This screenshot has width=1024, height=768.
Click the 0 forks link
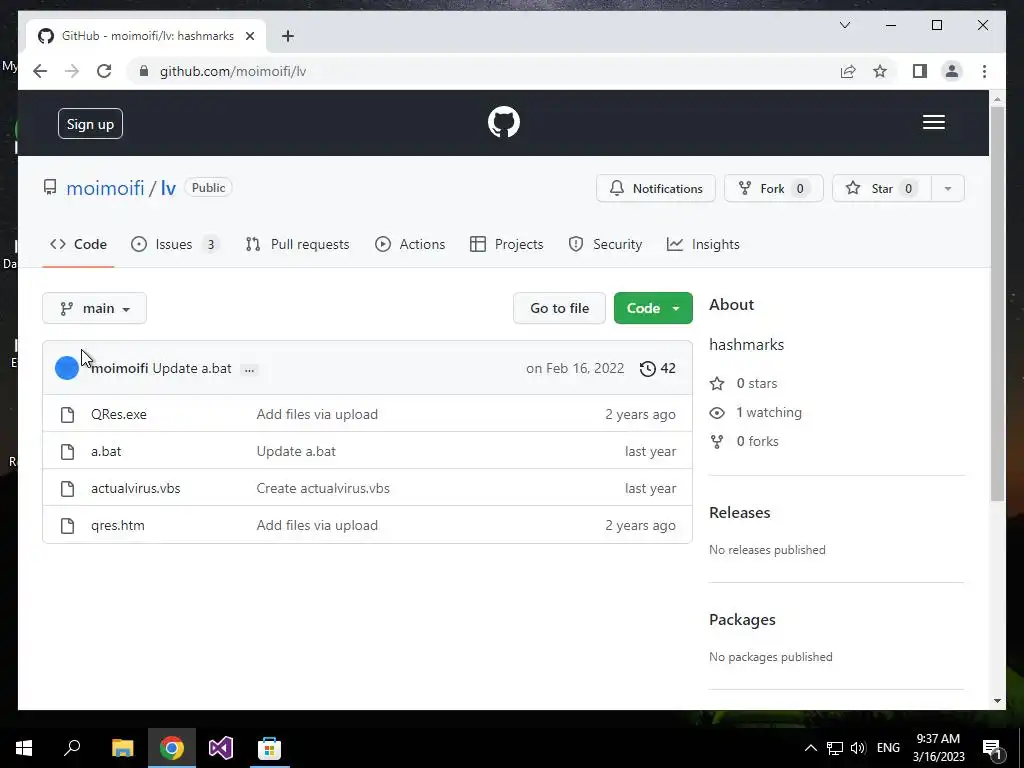pyautogui.click(x=744, y=441)
